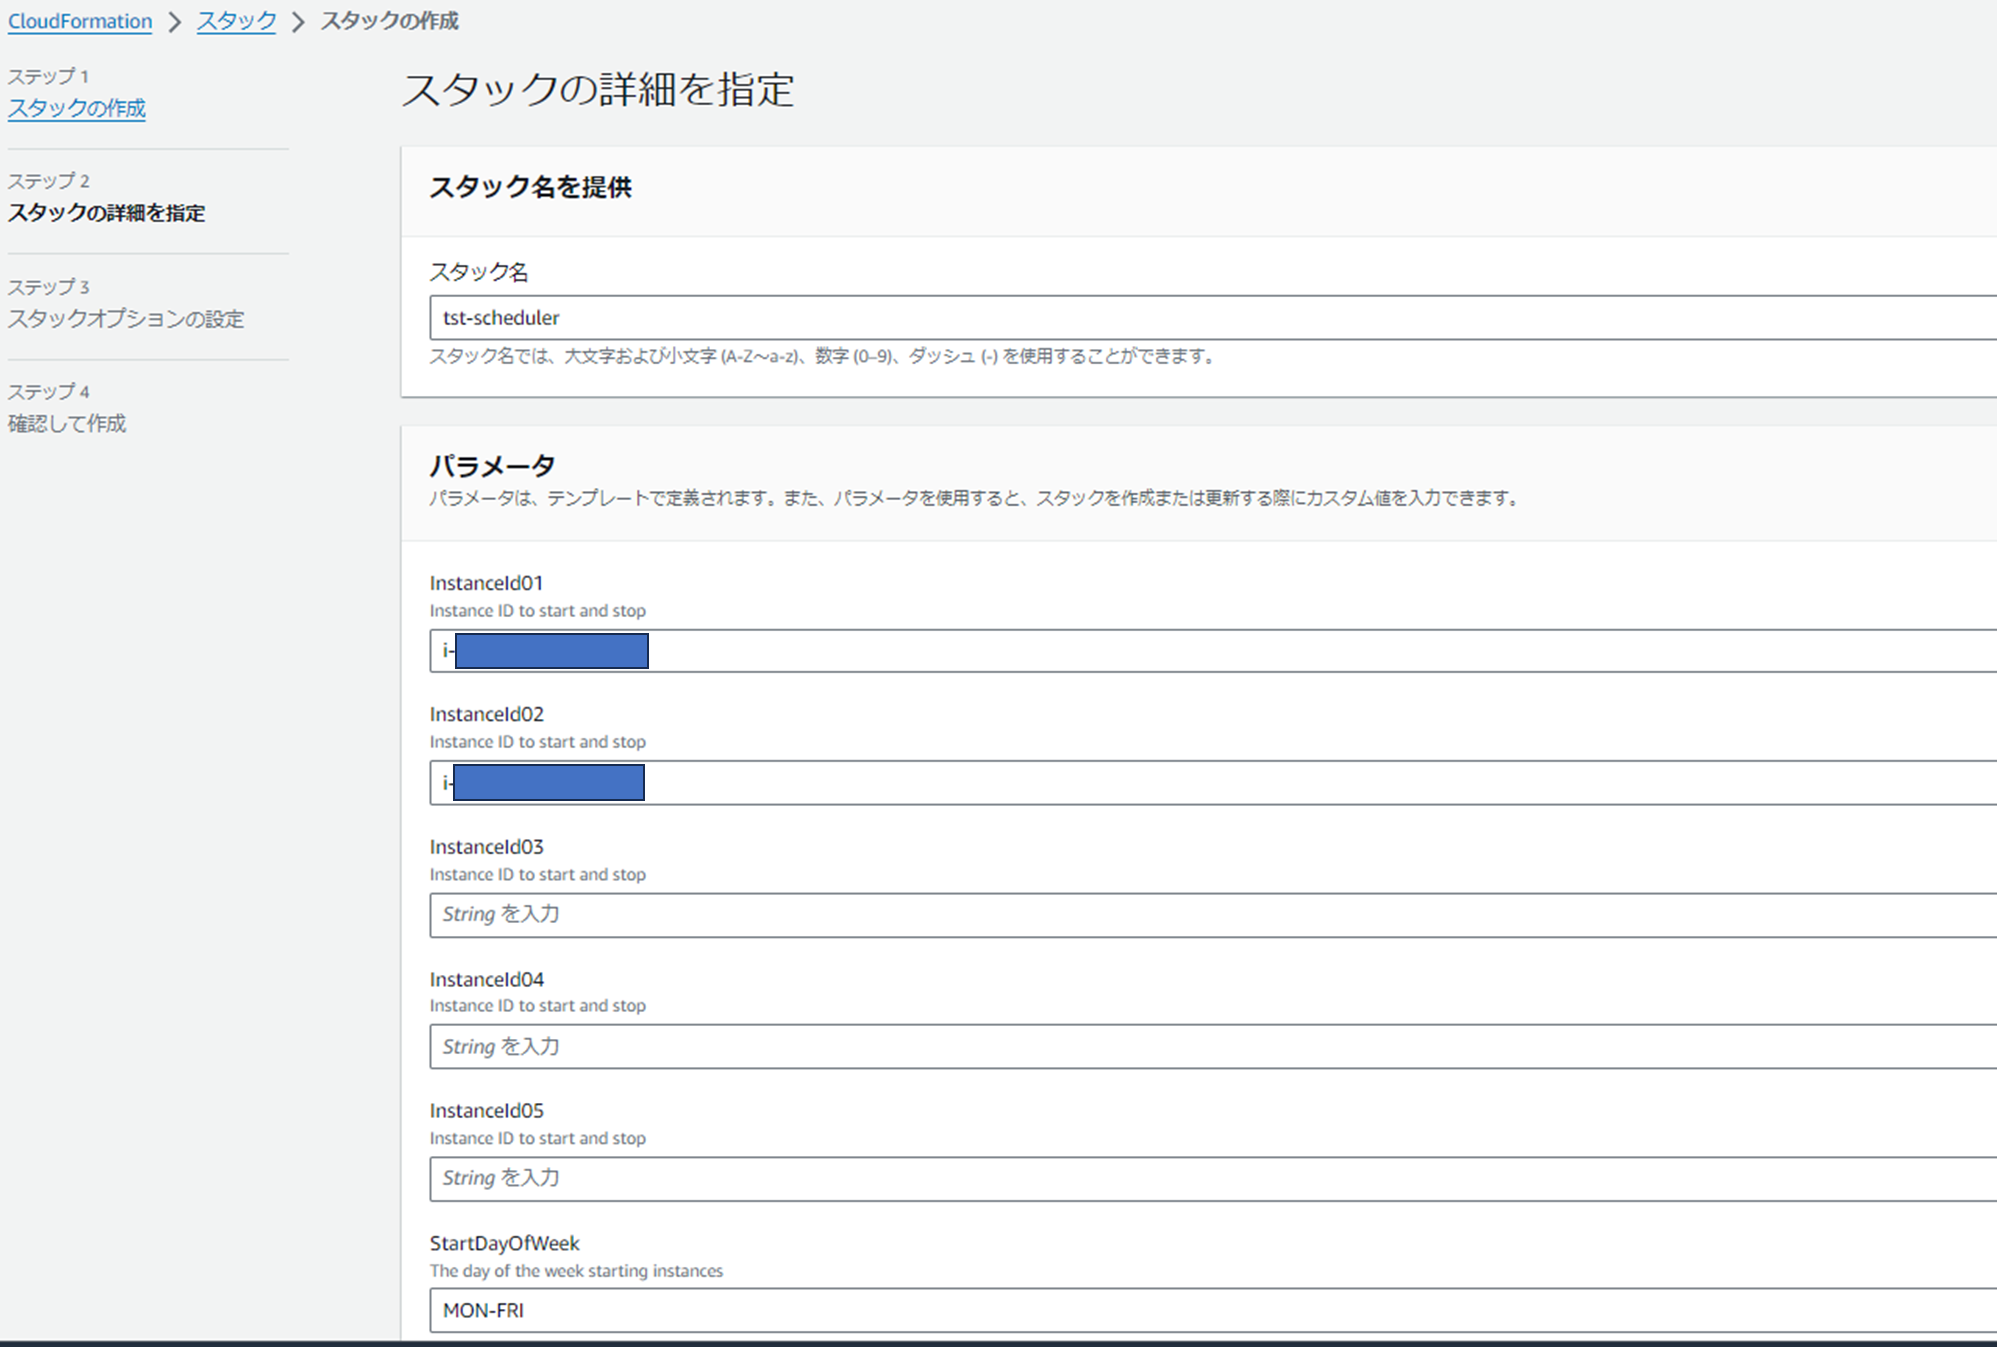Click the パラメータ section heading

[492, 465]
